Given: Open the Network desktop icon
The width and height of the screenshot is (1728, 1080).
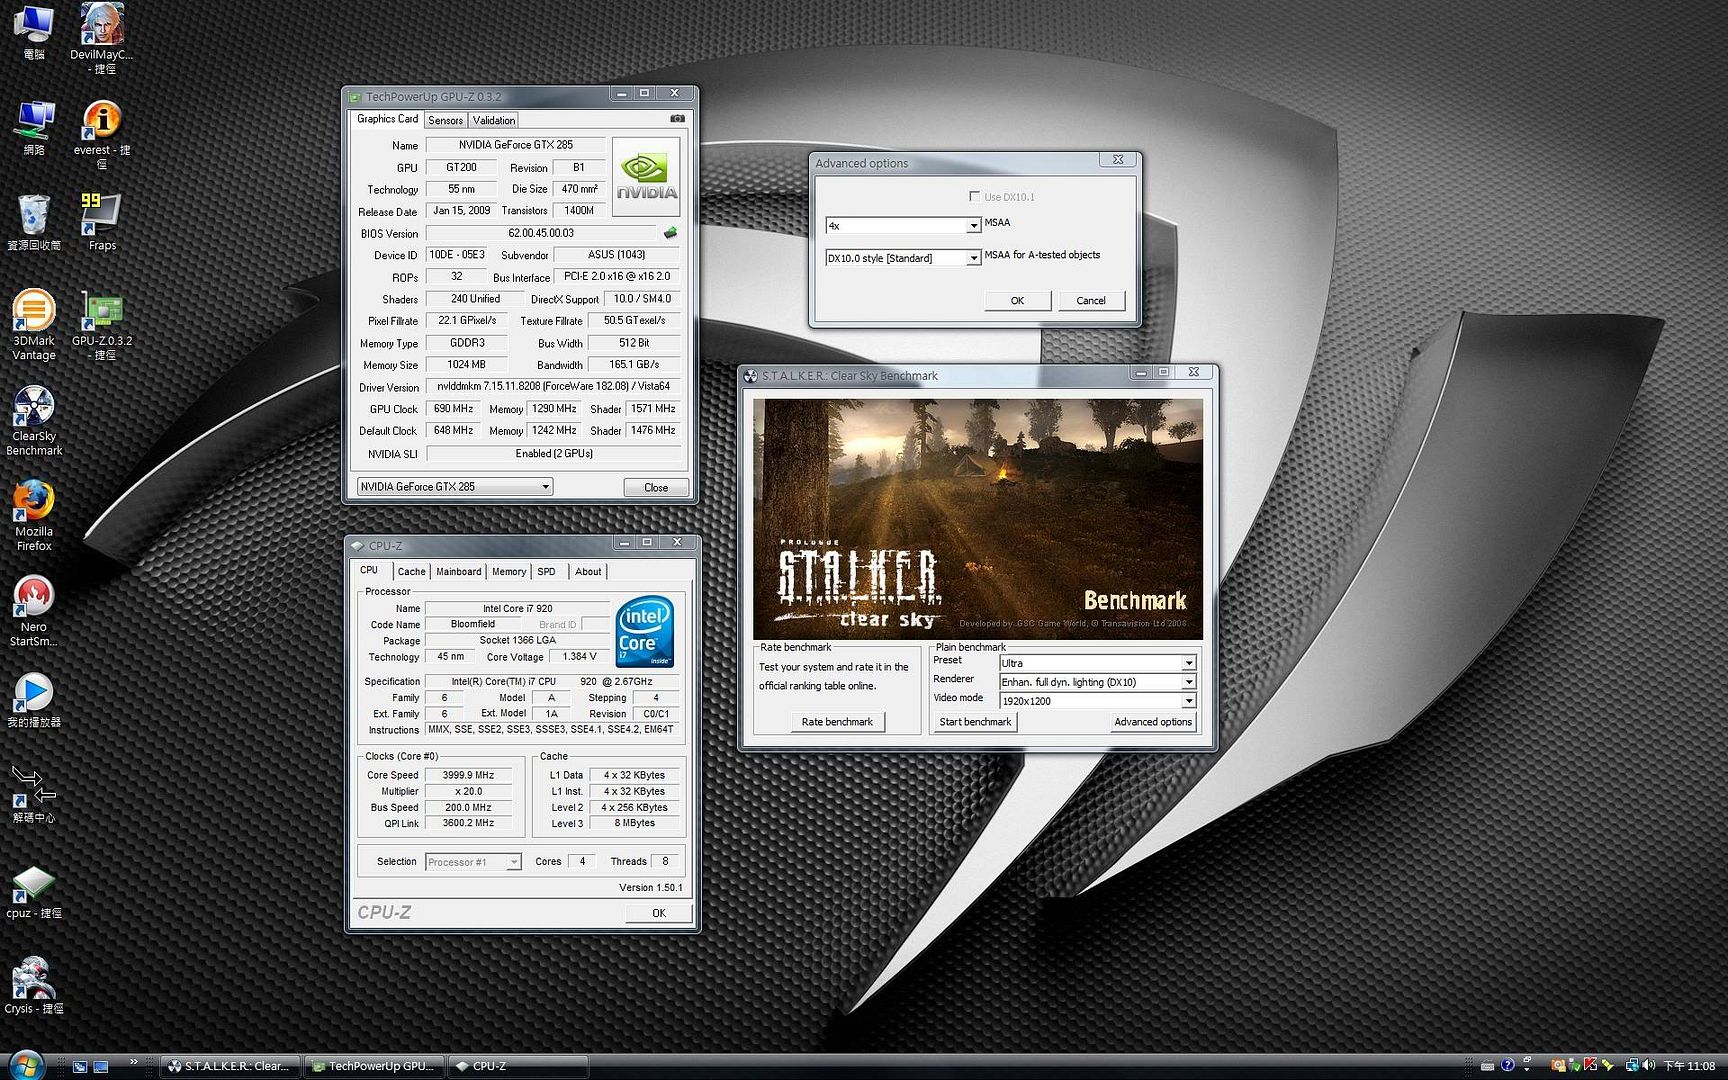Looking at the screenshot, I should (34, 128).
